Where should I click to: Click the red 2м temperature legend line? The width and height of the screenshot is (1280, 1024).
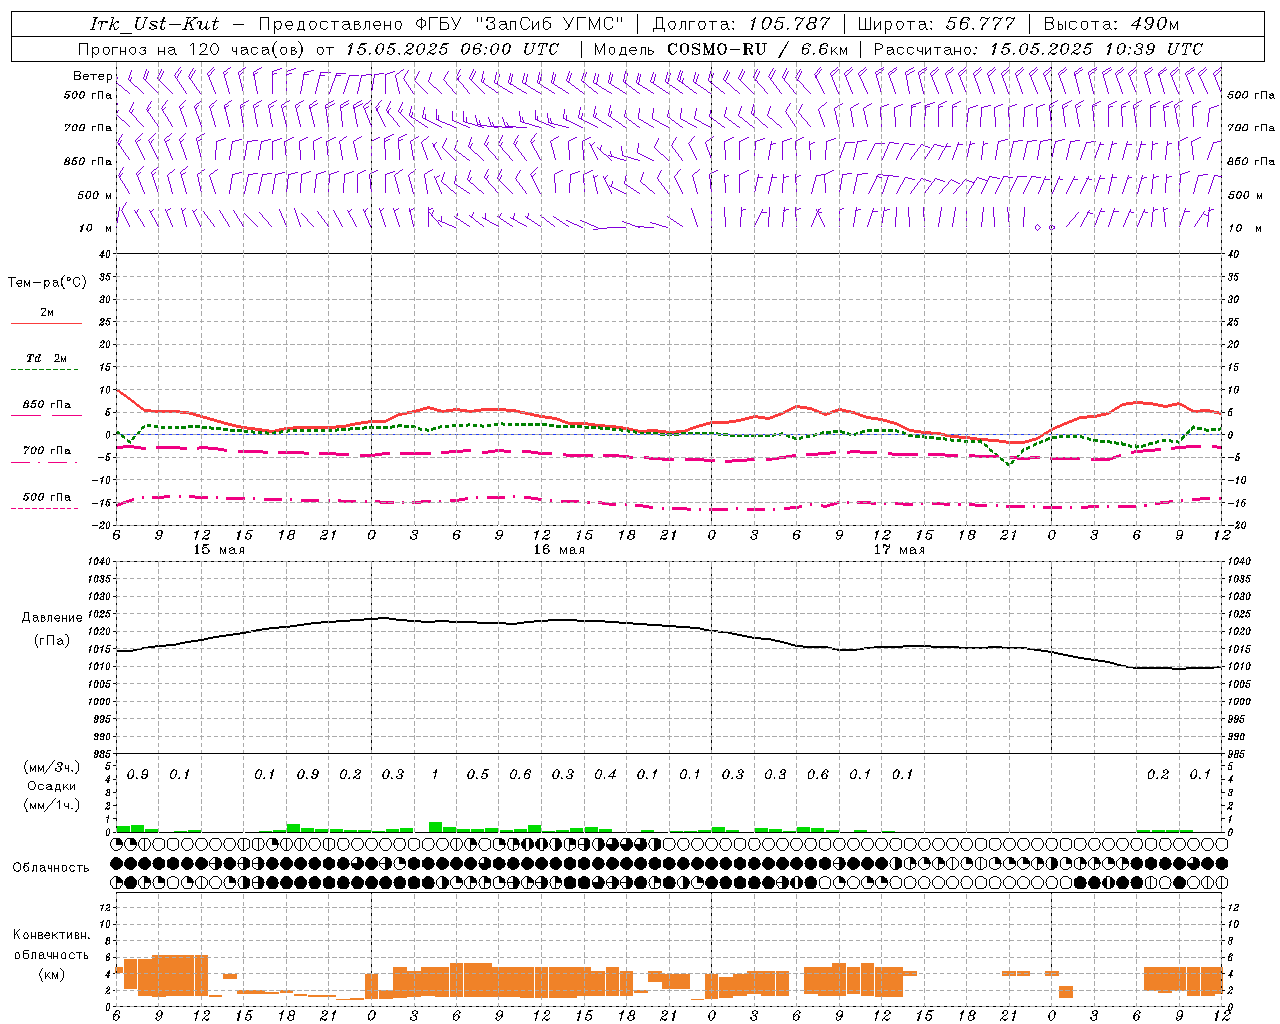[46, 323]
